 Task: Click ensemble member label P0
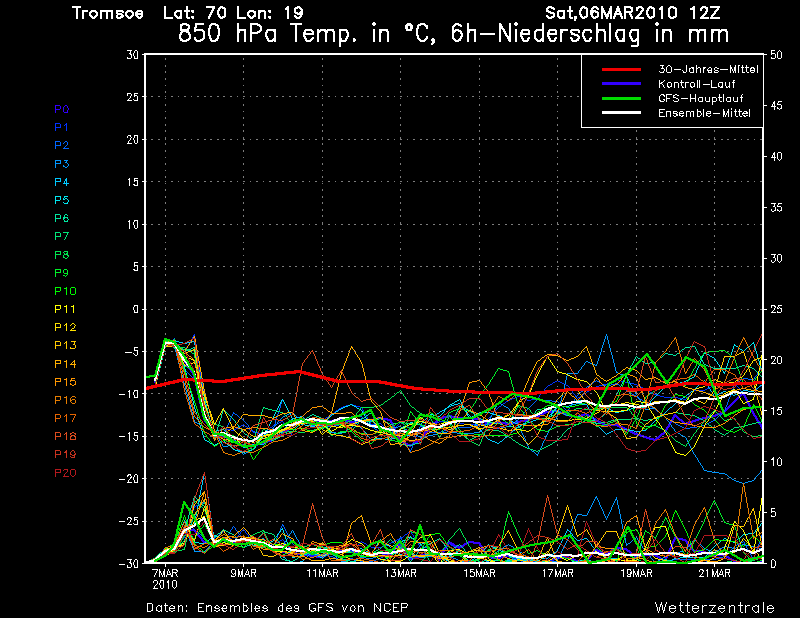pos(61,109)
